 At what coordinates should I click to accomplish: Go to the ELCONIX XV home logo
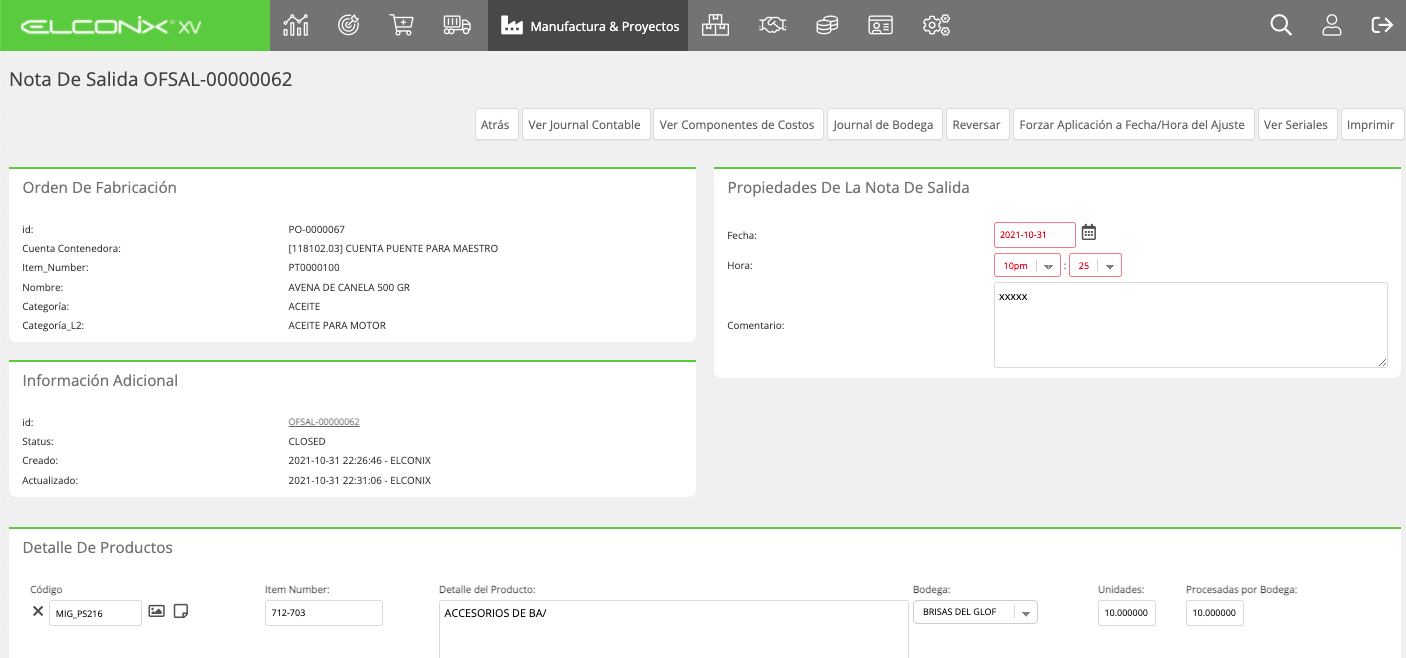(111, 26)
